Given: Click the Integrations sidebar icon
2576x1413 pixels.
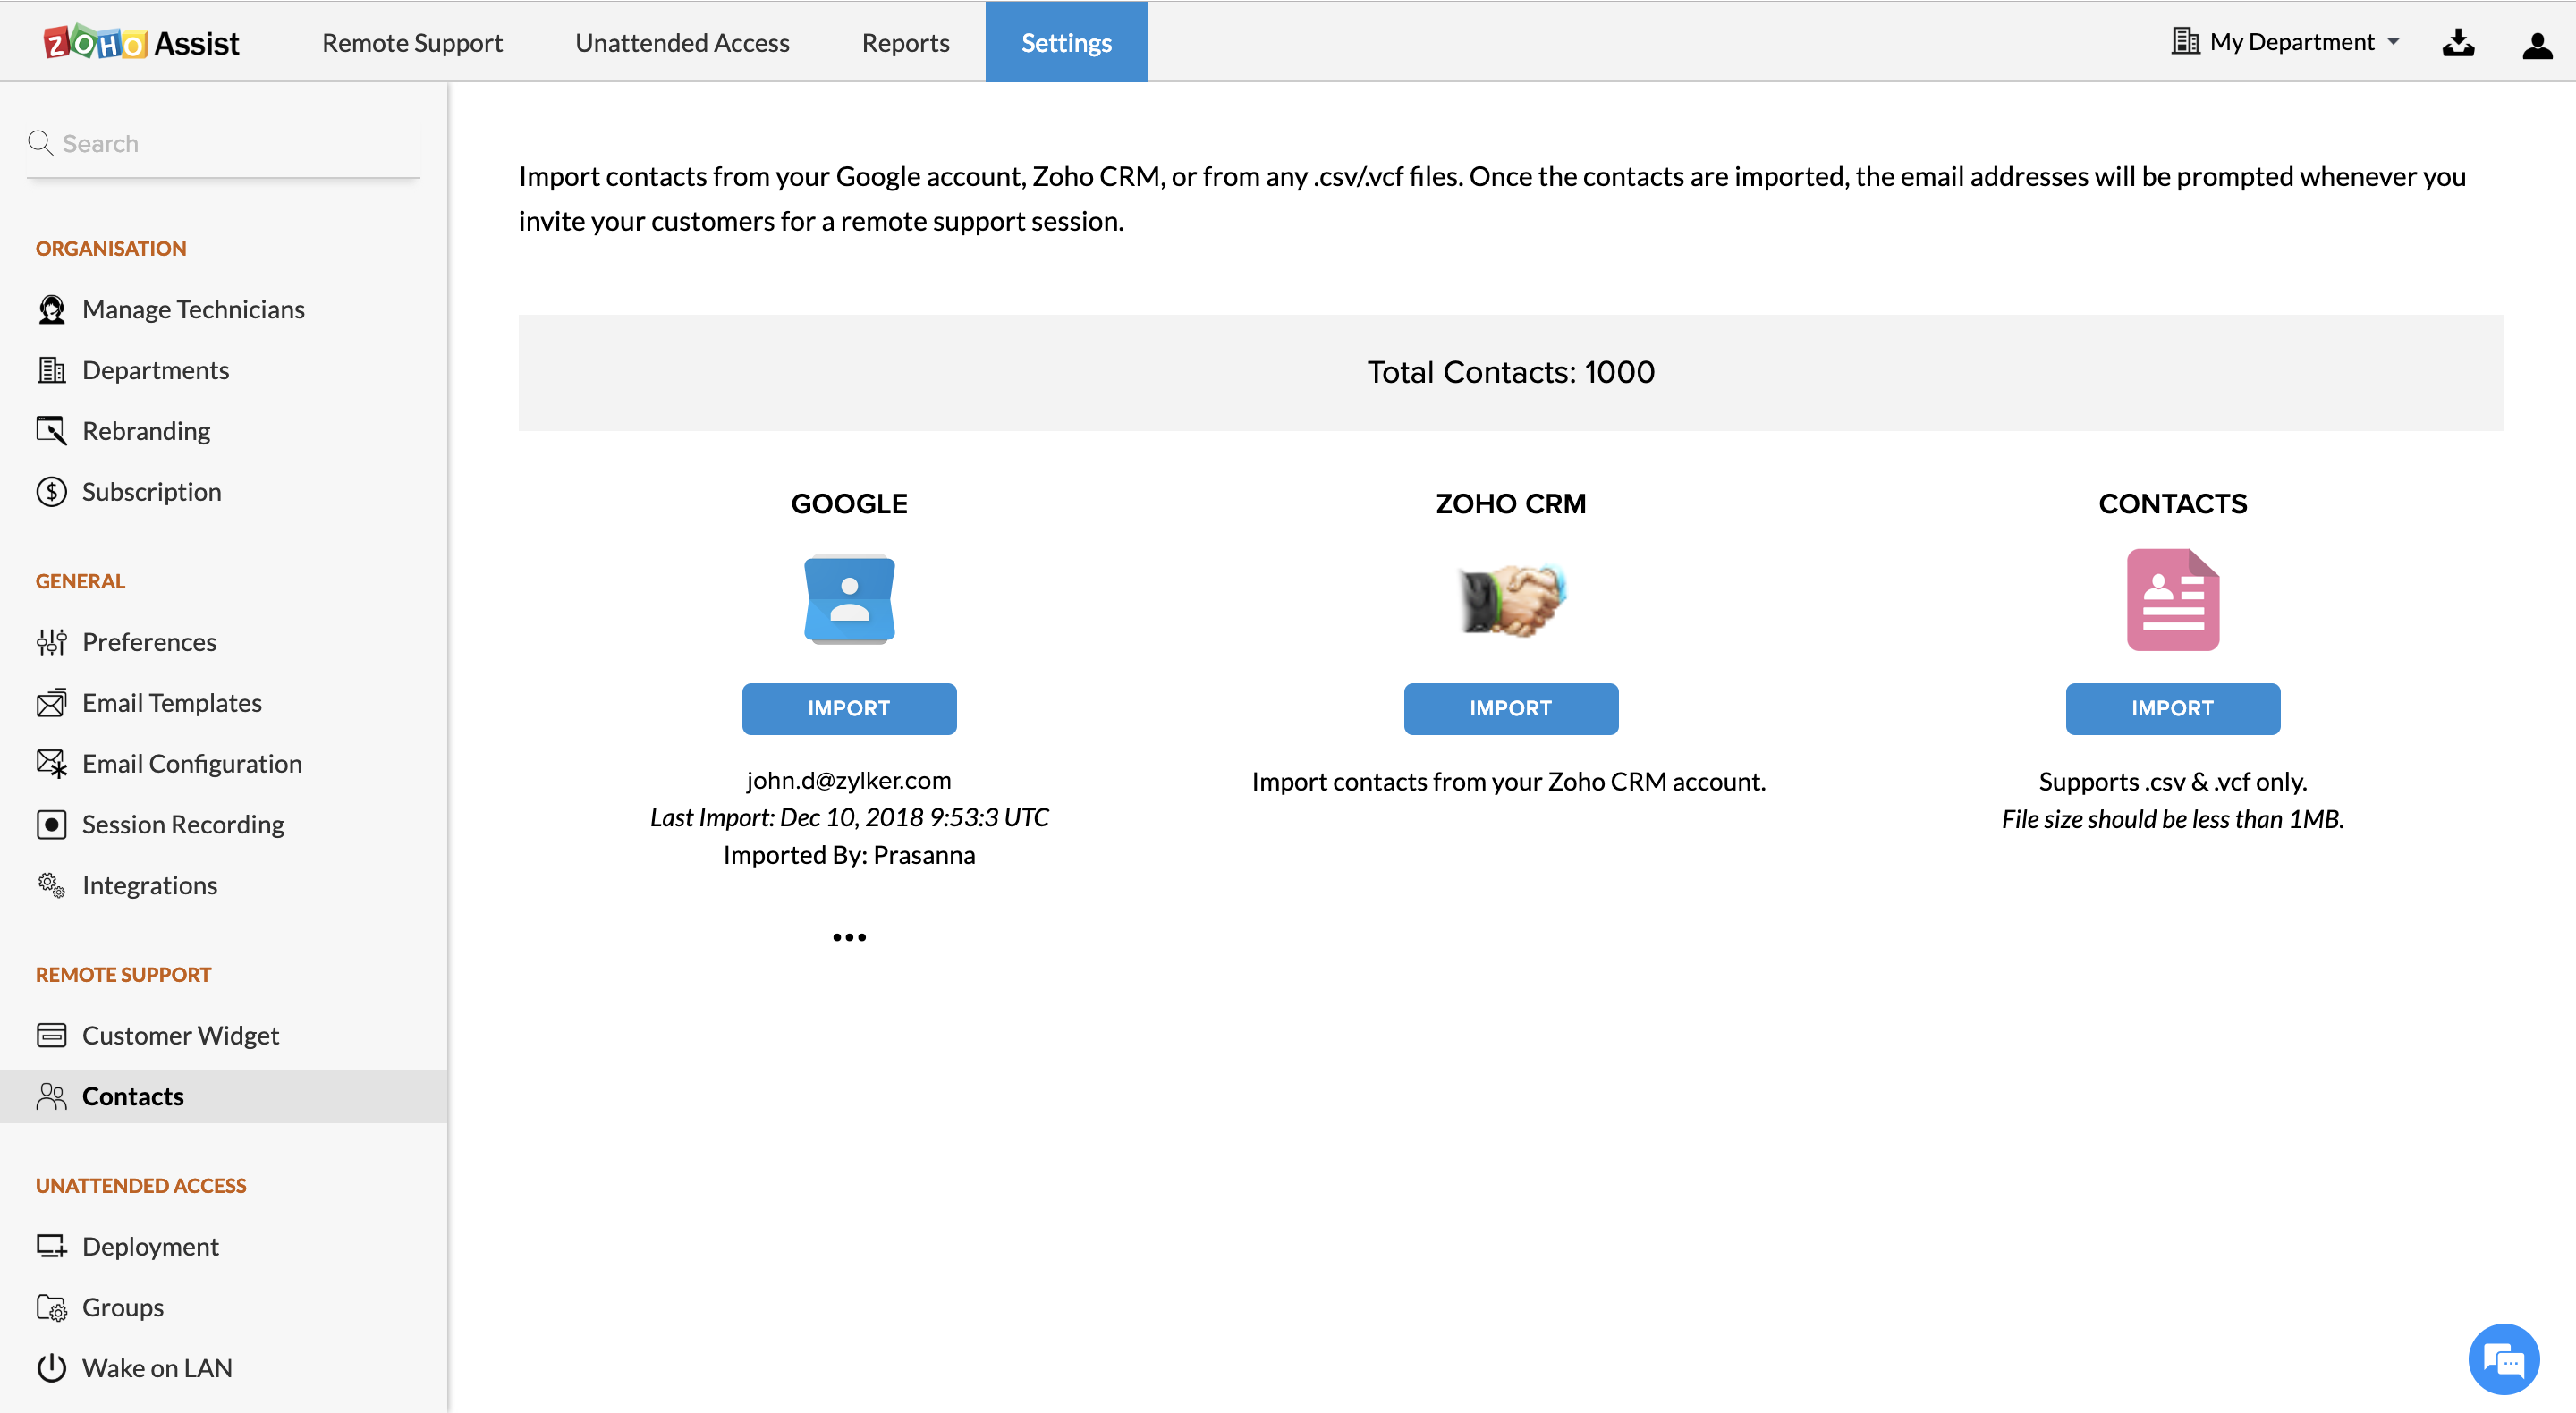Looking at the screenshot, I should pyautogui.click(x=52, y=885).
